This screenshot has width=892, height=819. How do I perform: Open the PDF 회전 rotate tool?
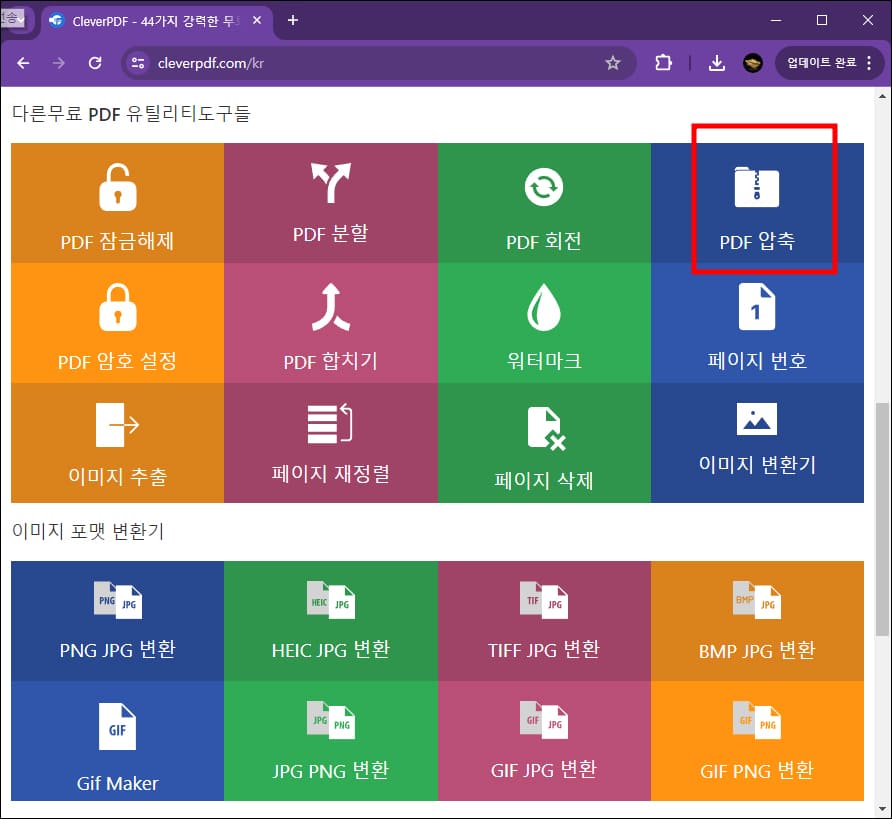(544, 203)
